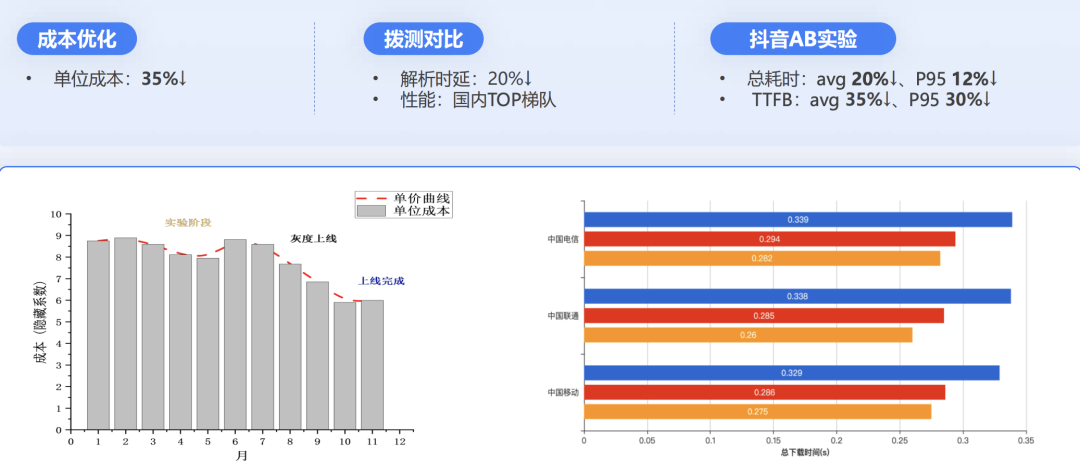This screenshot has width=1080, height=464.
Task: Select the gray bar for month 11
Action: click(x=372, y=364)
